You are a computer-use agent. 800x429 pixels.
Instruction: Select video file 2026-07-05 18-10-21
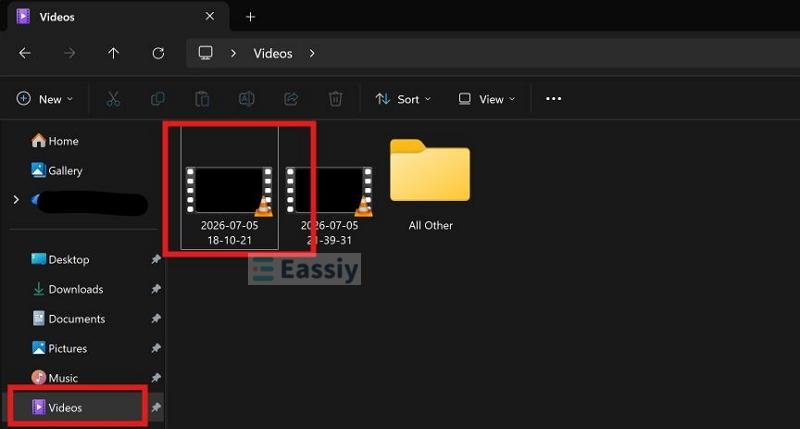229,188
